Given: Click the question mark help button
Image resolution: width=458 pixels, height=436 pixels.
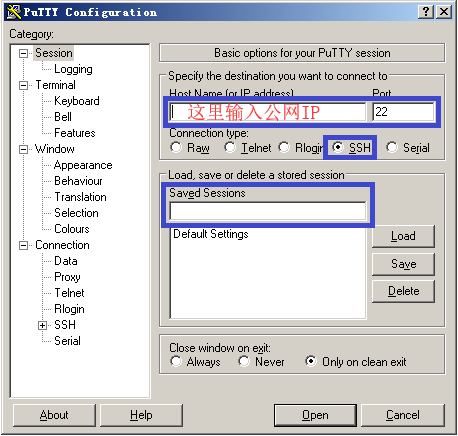Looking at the screenshot, I should [426, 12].
